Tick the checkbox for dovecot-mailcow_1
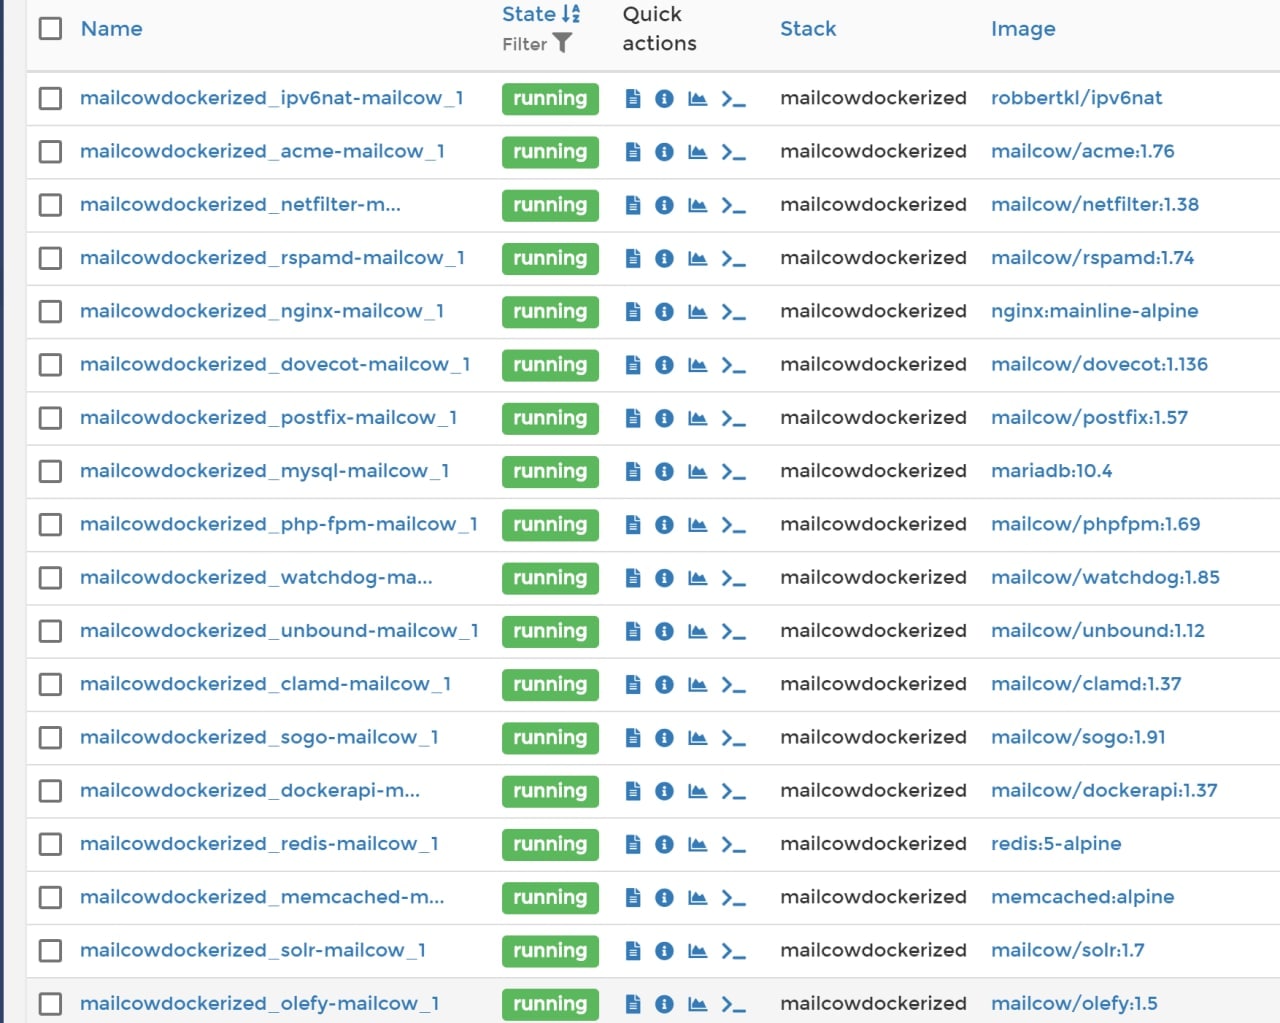Image resolution: width=1280 pixels, height=1023 pixels. coord(50,364)
